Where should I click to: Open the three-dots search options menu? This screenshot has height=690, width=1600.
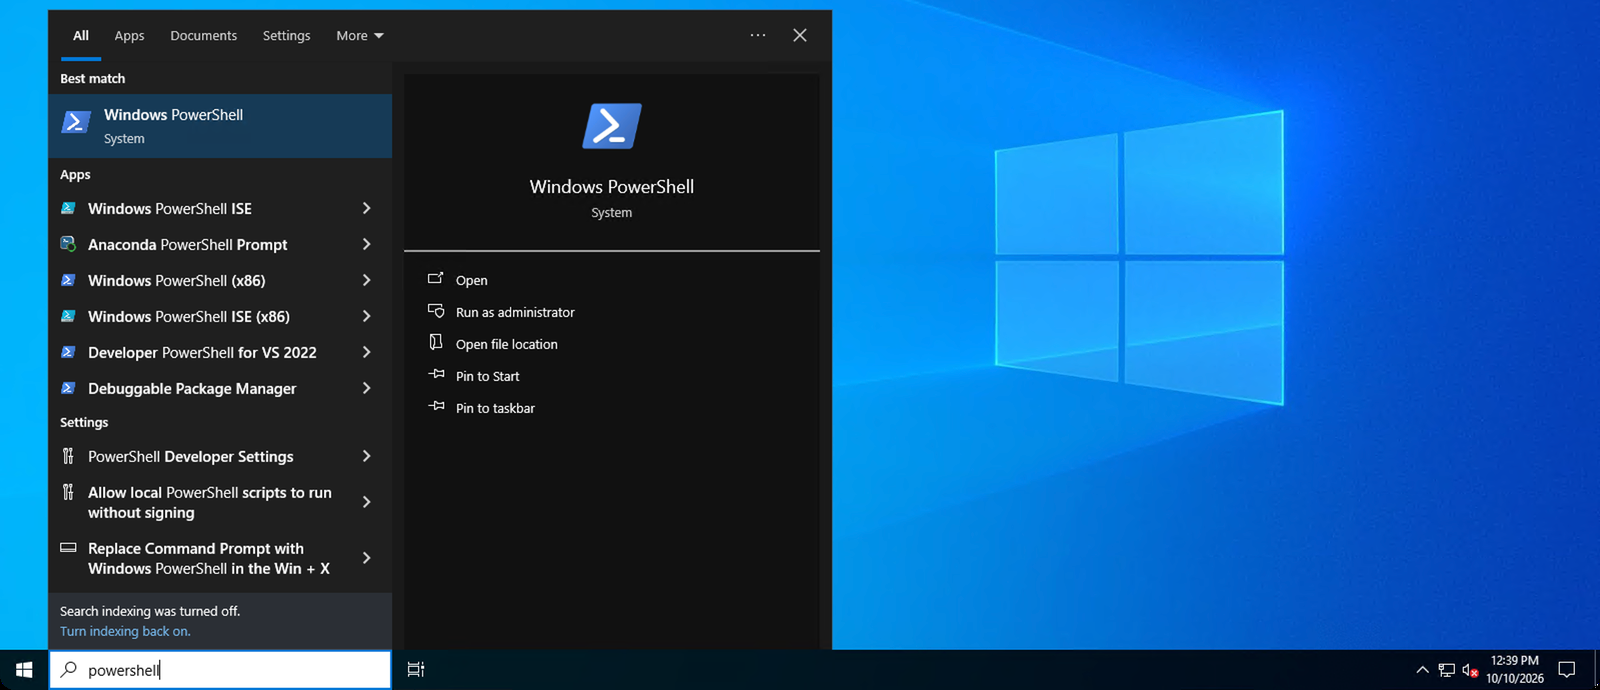point(758,35)
